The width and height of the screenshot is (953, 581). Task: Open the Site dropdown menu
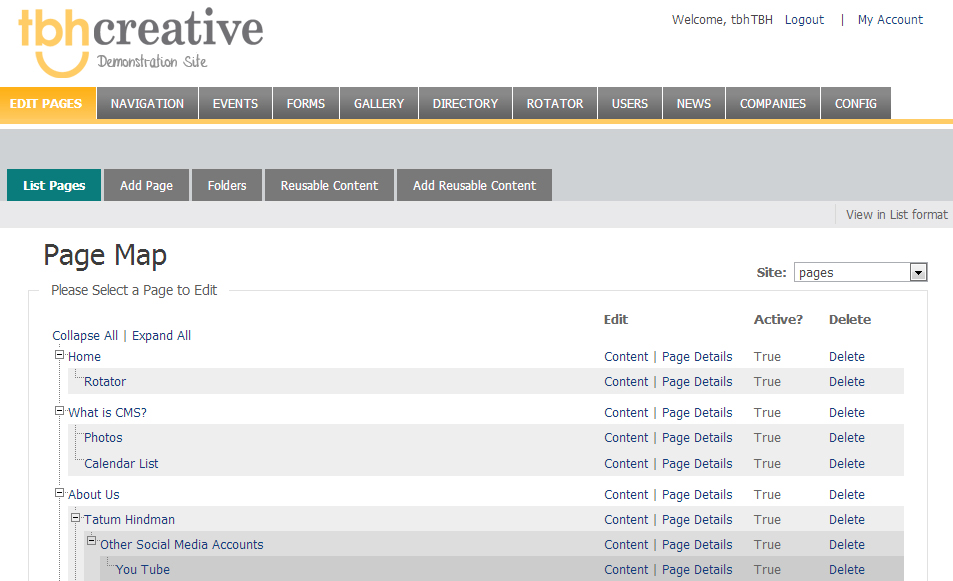tap(918, 273)
